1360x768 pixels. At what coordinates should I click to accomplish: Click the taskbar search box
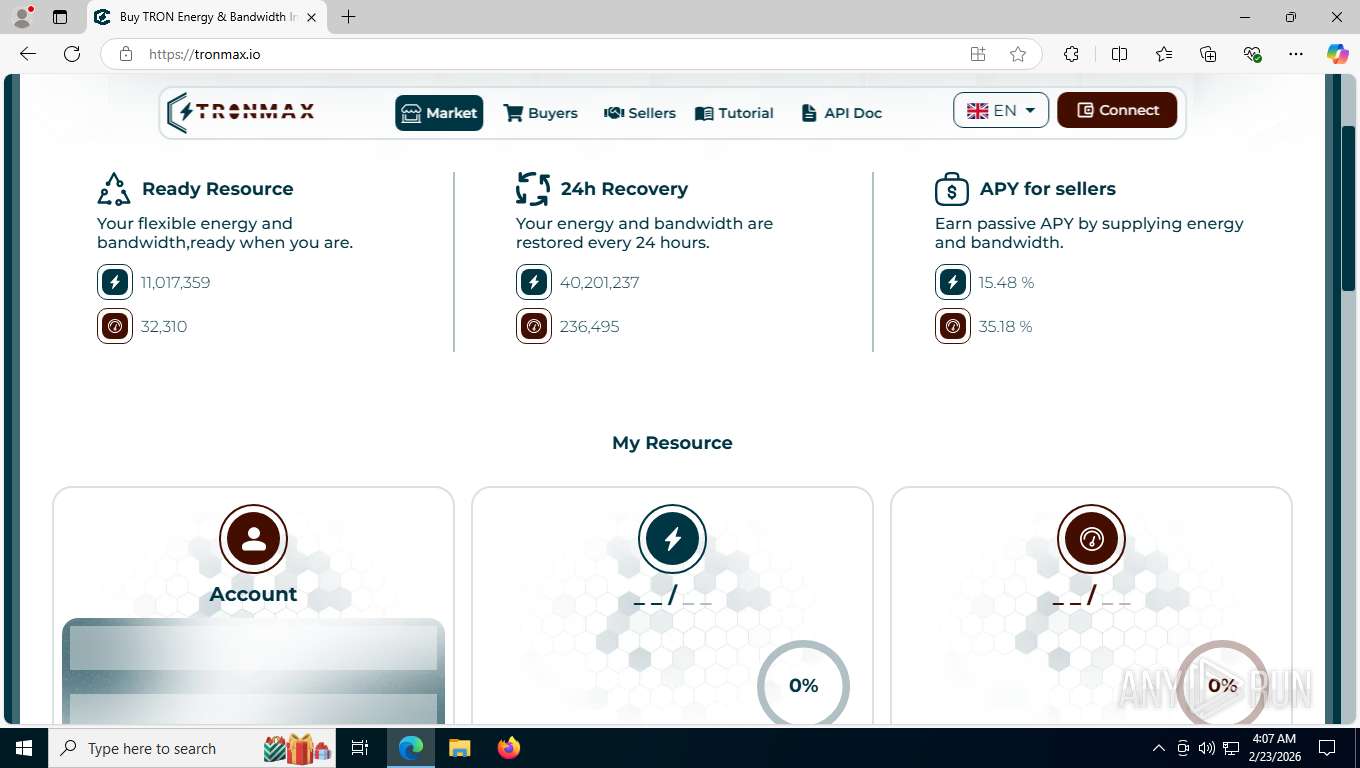point(194,748)
